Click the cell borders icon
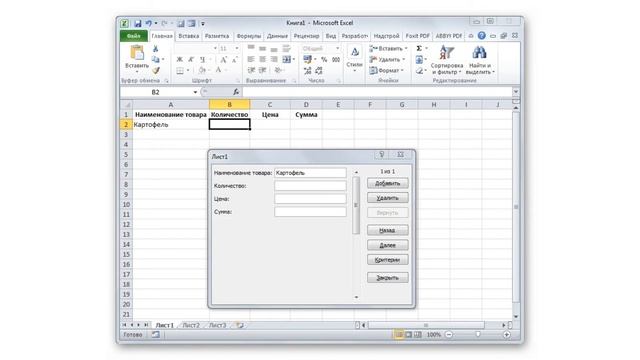The image size is (640, 360). pyautogui.click(x=180, y=71)
